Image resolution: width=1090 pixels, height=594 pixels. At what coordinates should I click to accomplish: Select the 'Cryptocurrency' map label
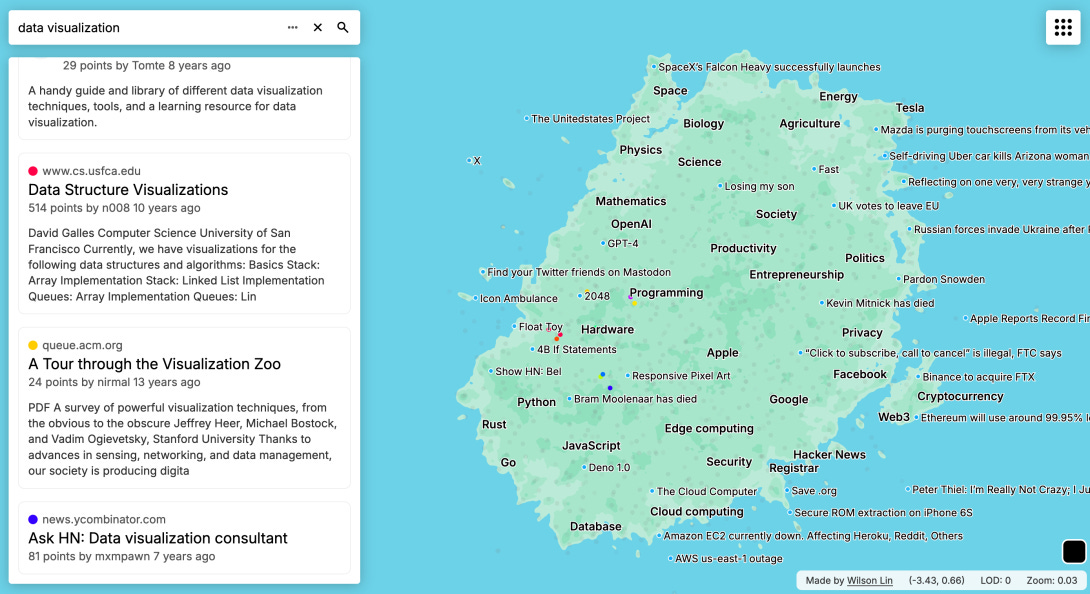[960, 396]
